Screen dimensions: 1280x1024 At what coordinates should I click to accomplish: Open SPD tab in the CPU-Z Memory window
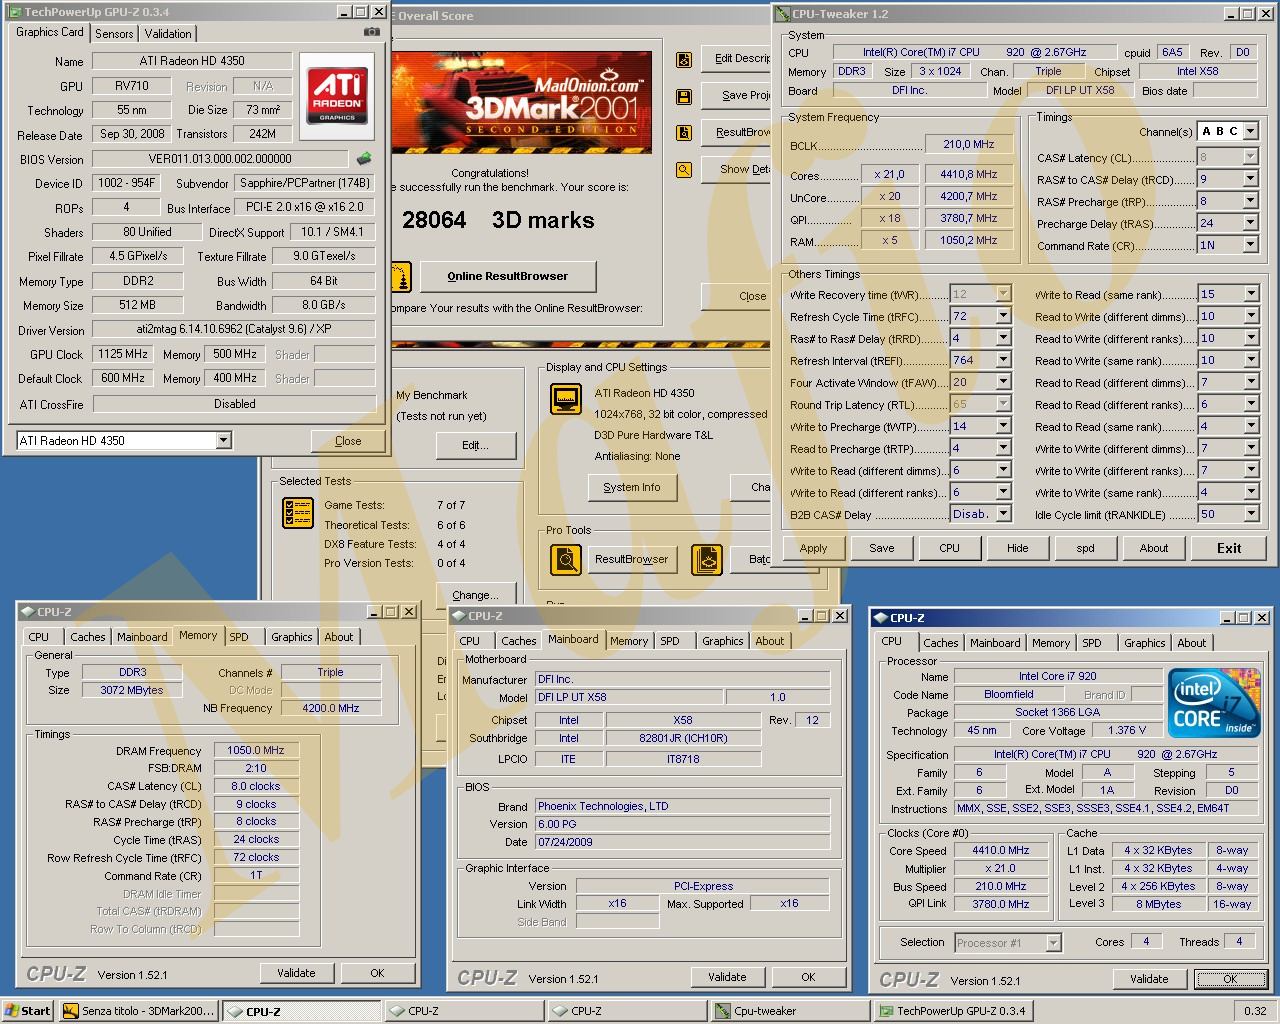239,637
